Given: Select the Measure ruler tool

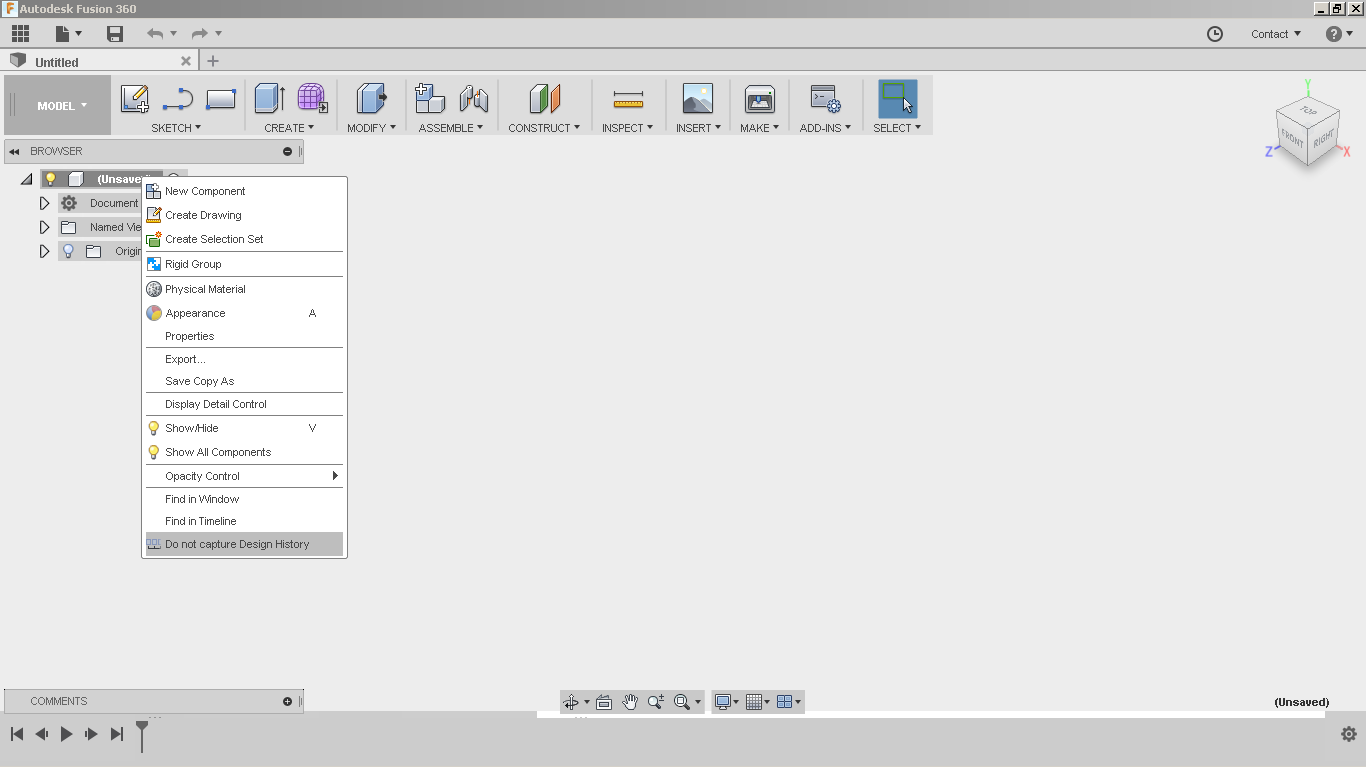Looking at the screenshot, I should [x=628, y=99].
